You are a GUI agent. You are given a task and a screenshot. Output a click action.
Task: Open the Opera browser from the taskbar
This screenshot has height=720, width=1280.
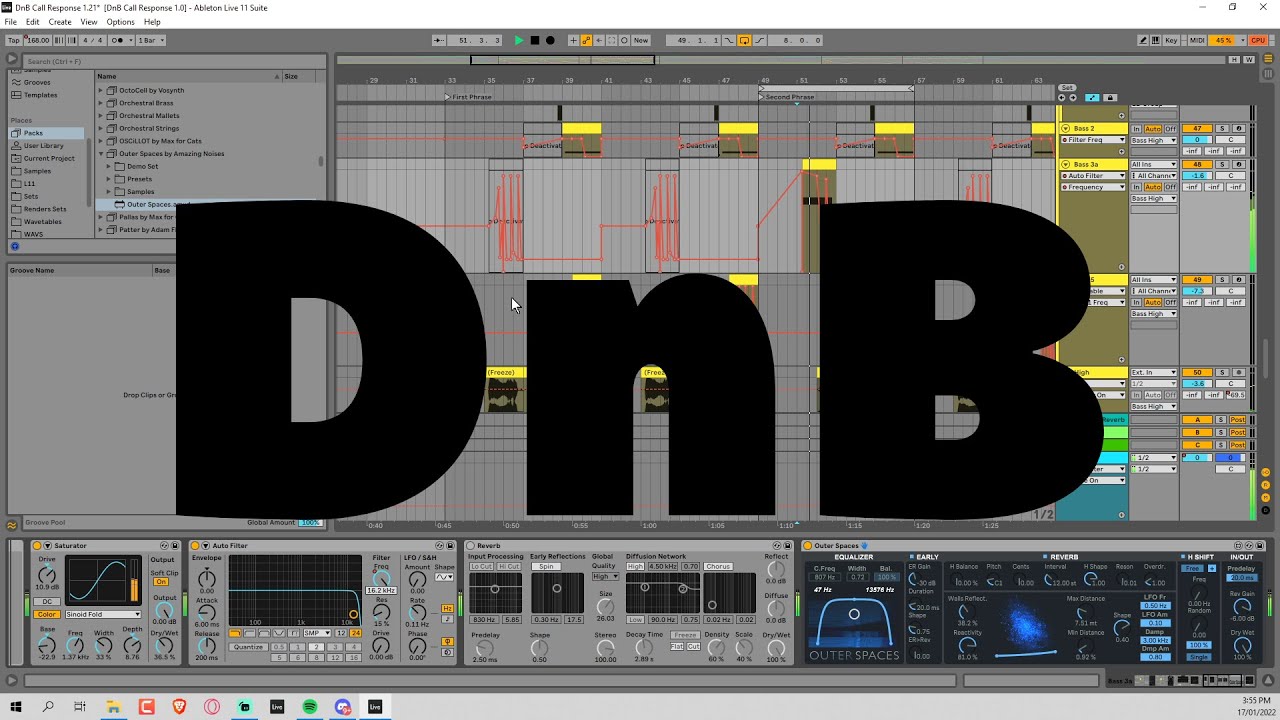click(212, 707)
